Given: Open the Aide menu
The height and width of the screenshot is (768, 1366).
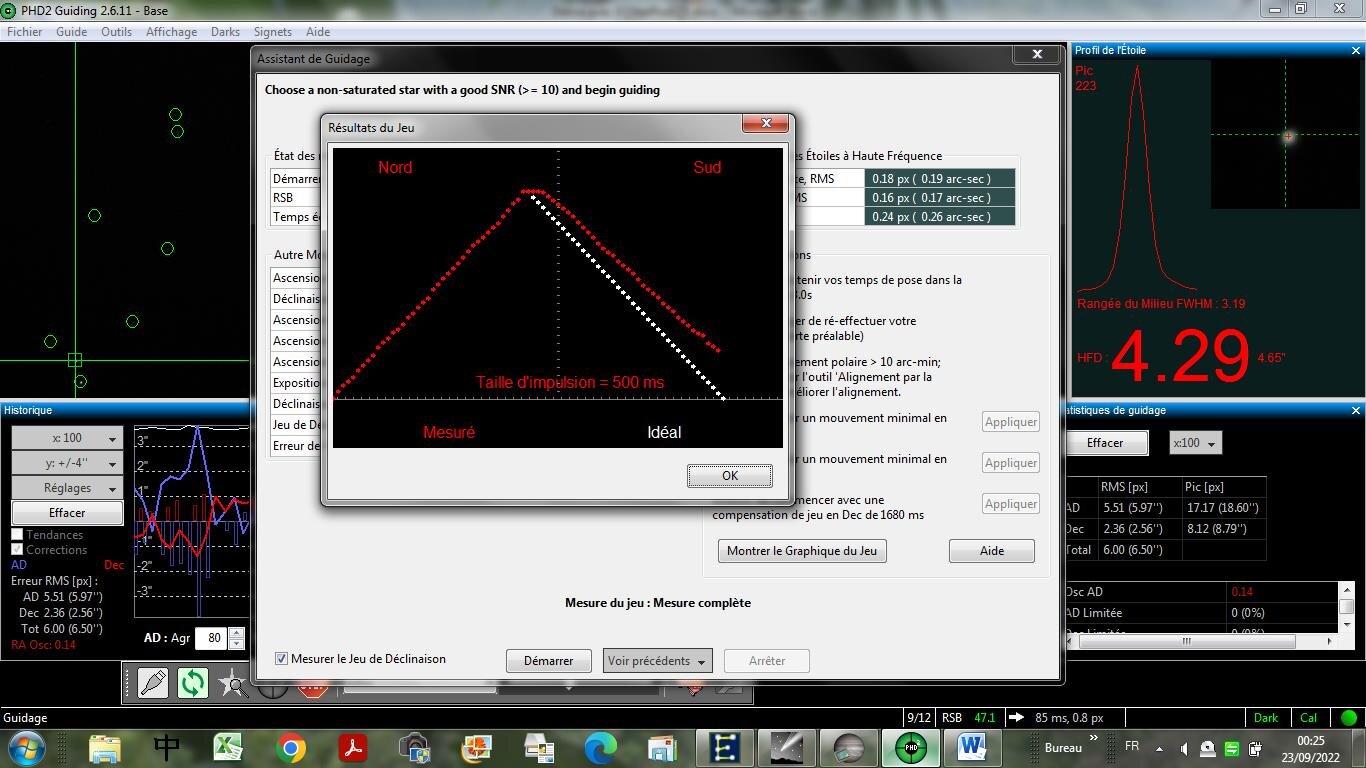Looking at the screenshot, I should (x=317, y=32).
